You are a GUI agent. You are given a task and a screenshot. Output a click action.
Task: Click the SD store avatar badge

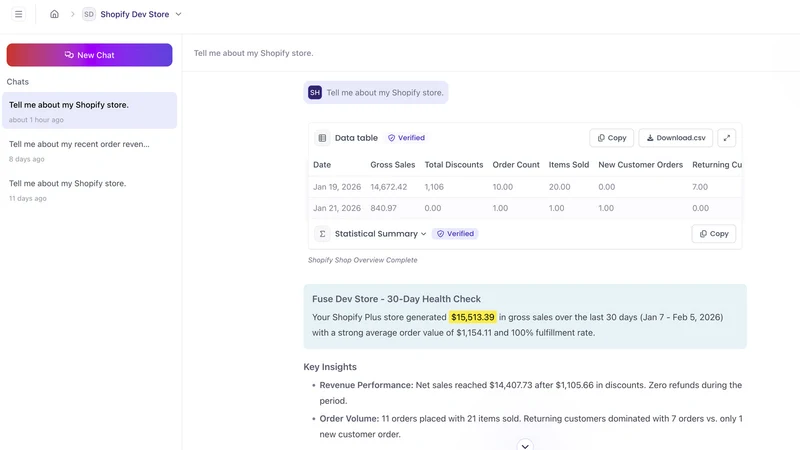click(x=89, y=14)
